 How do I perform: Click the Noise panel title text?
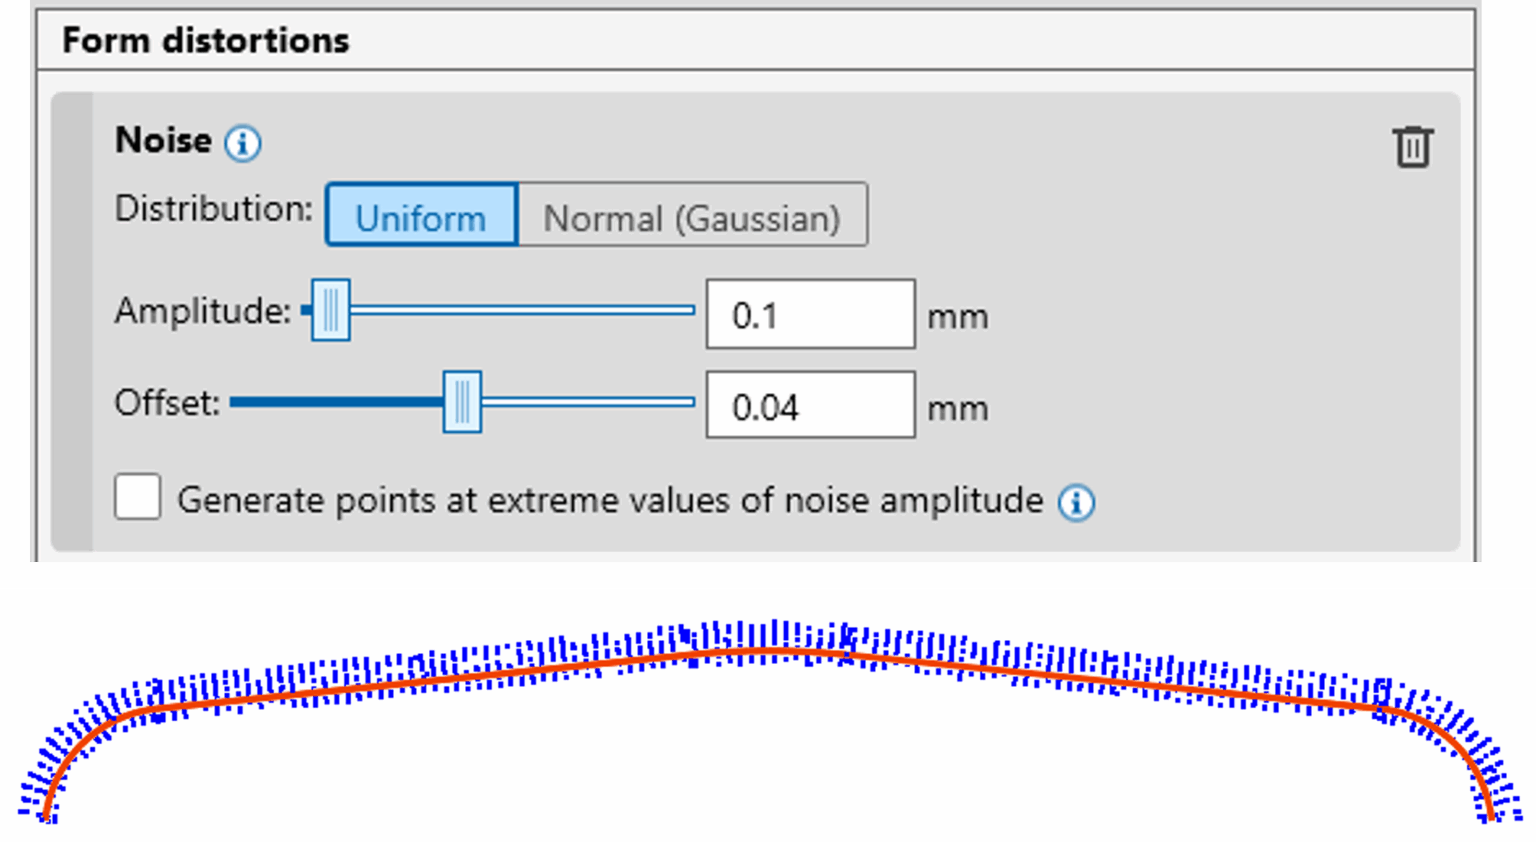click(163, 140)
